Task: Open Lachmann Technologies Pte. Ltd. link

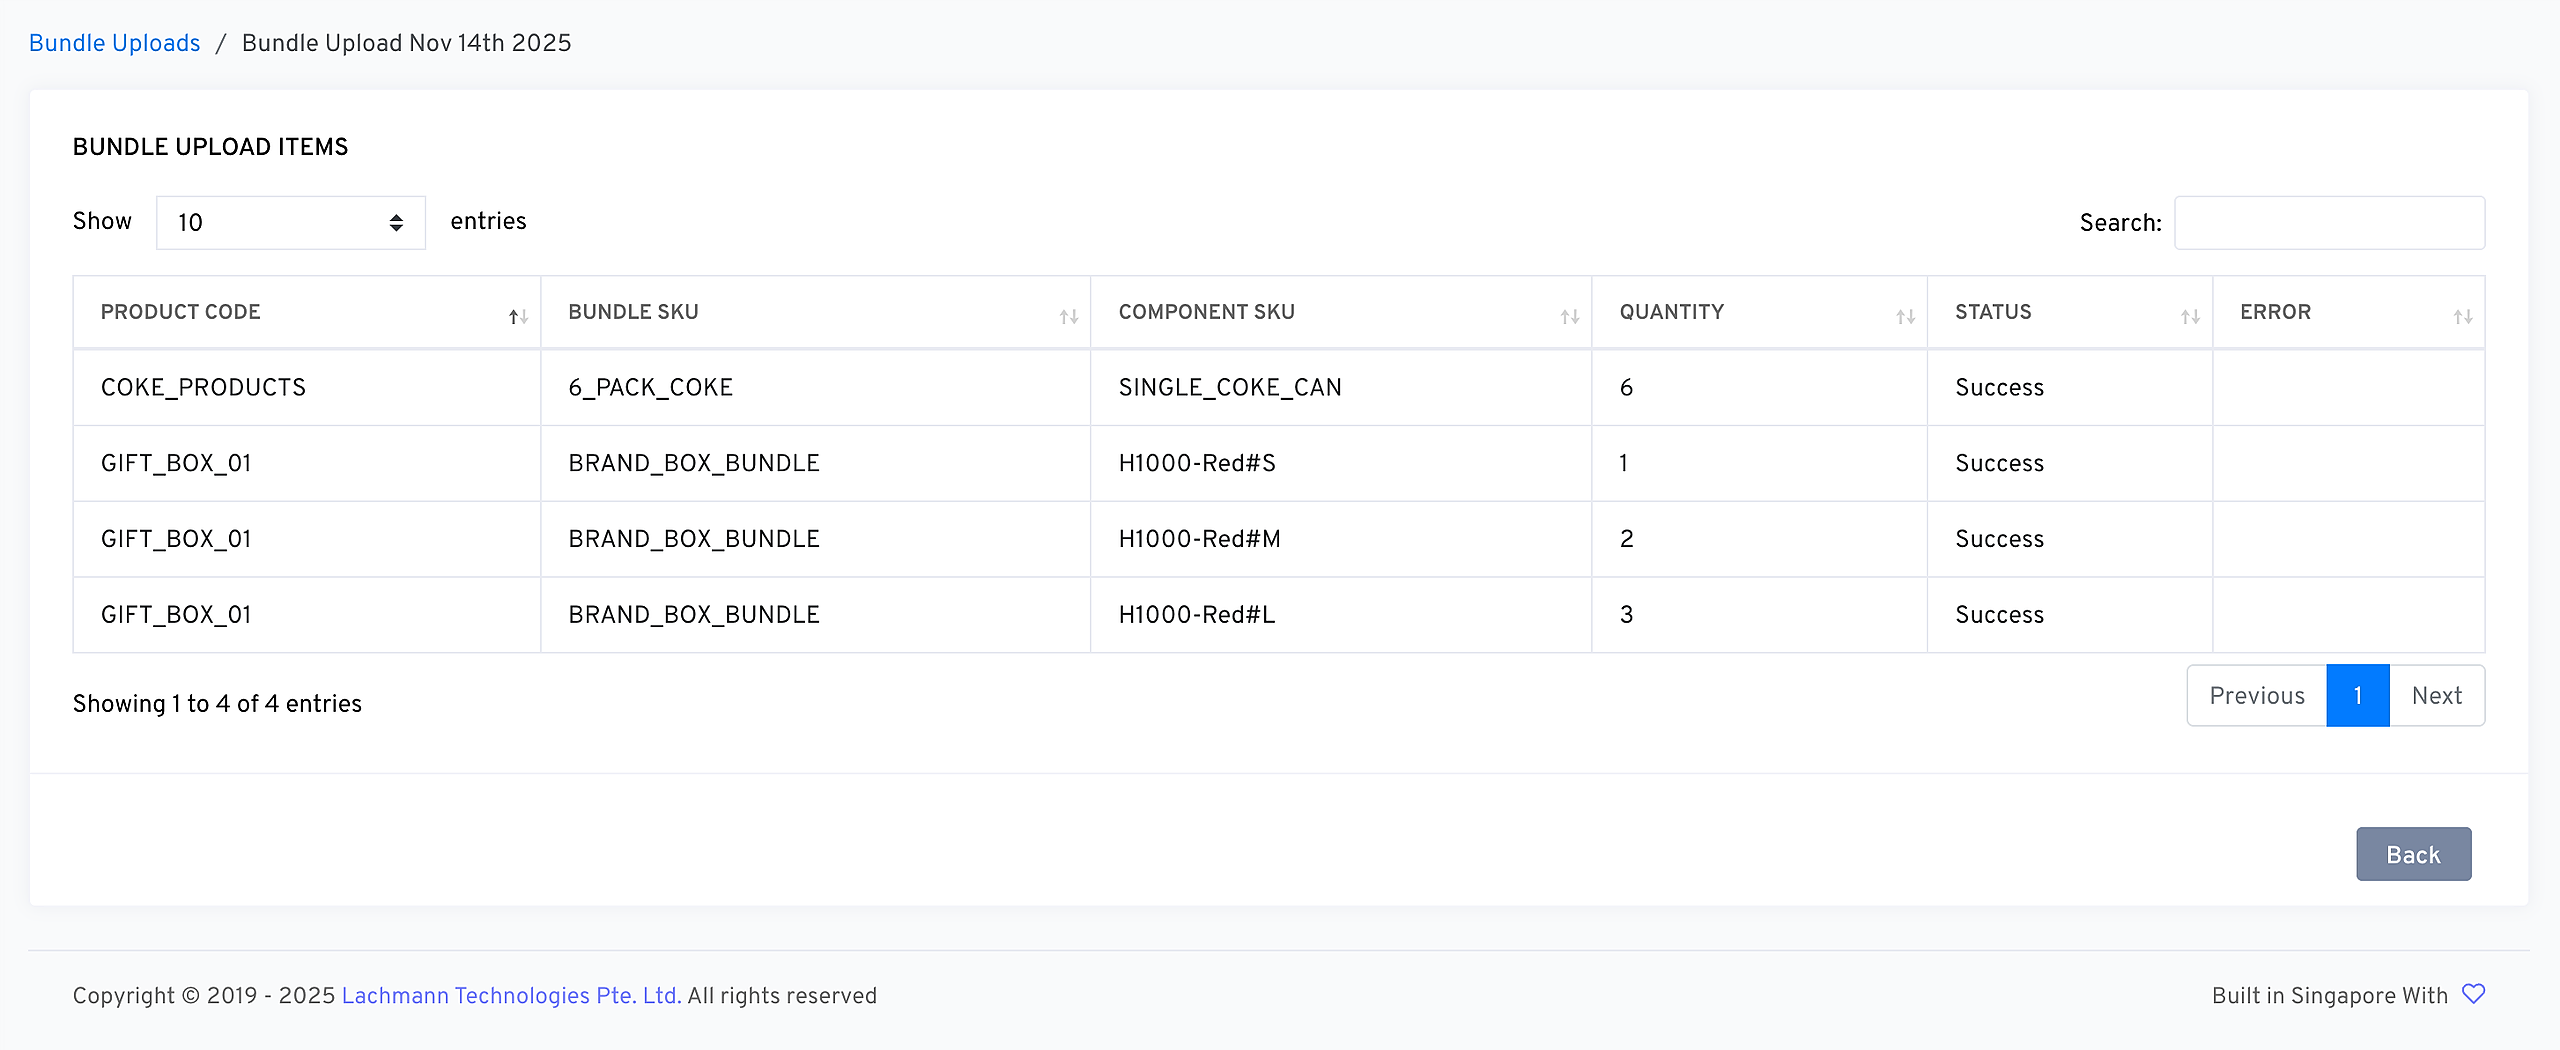Action: coord(511,996)
